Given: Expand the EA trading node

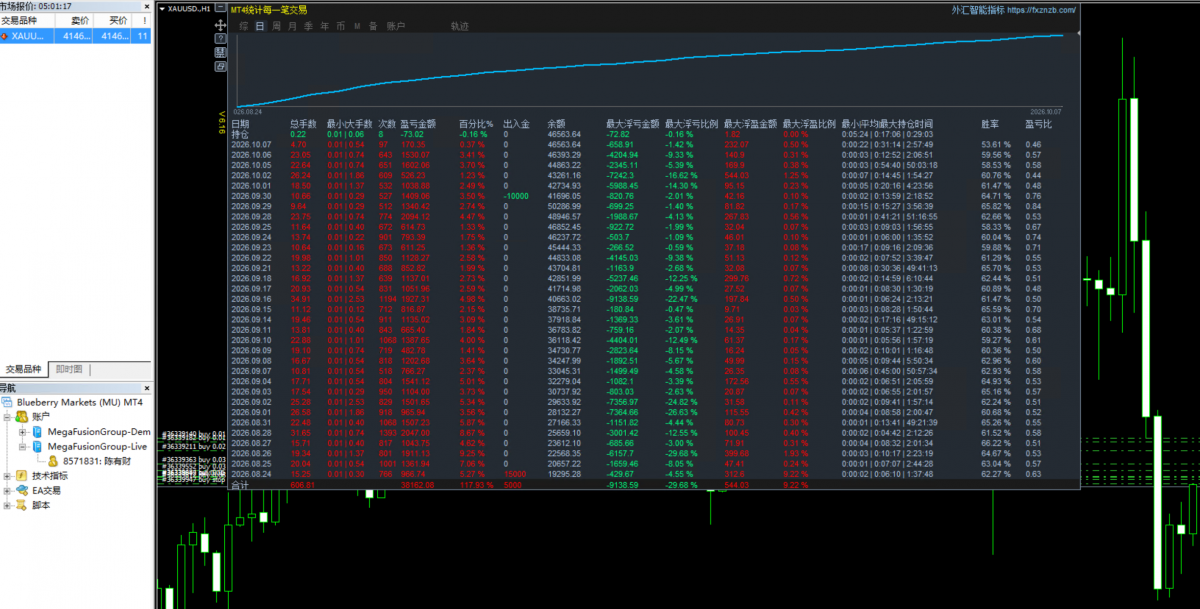Looking at the screenshot, I should pyautogui.click(x=8, y=491).
